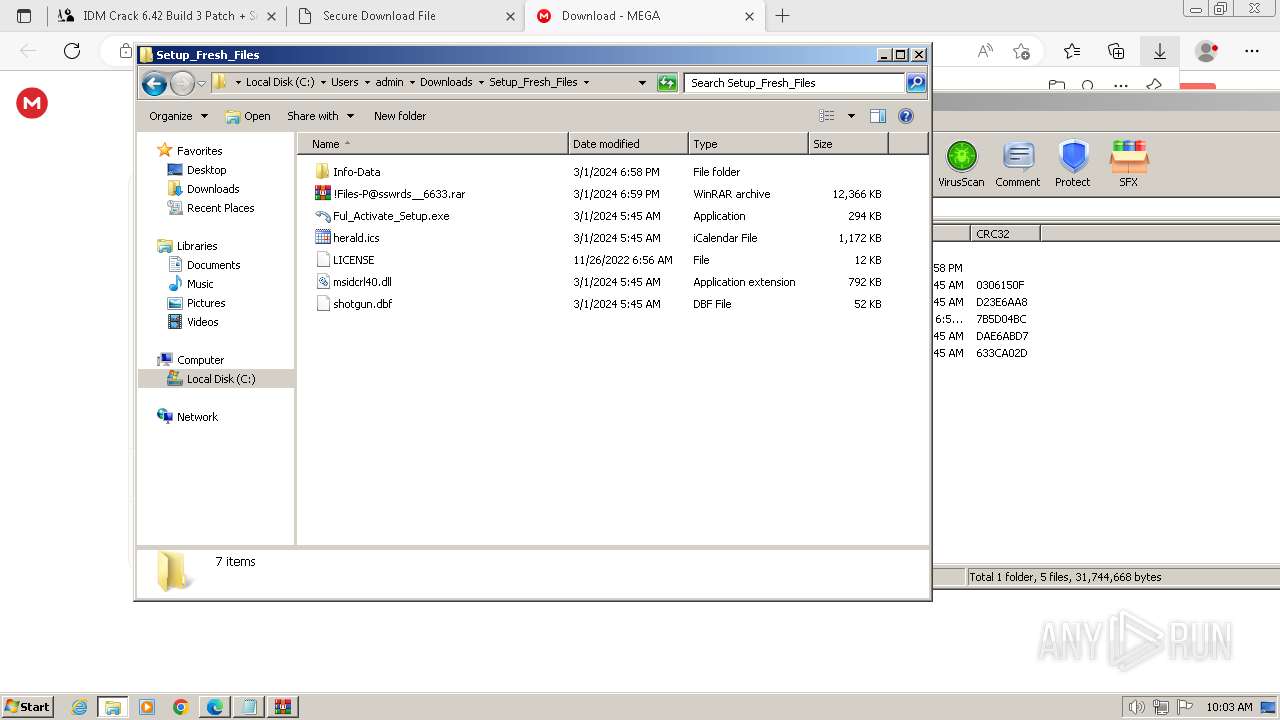Screen dimensions: 1280x720
Task: Select Desktop under Favorites
Action: point(206,170)
